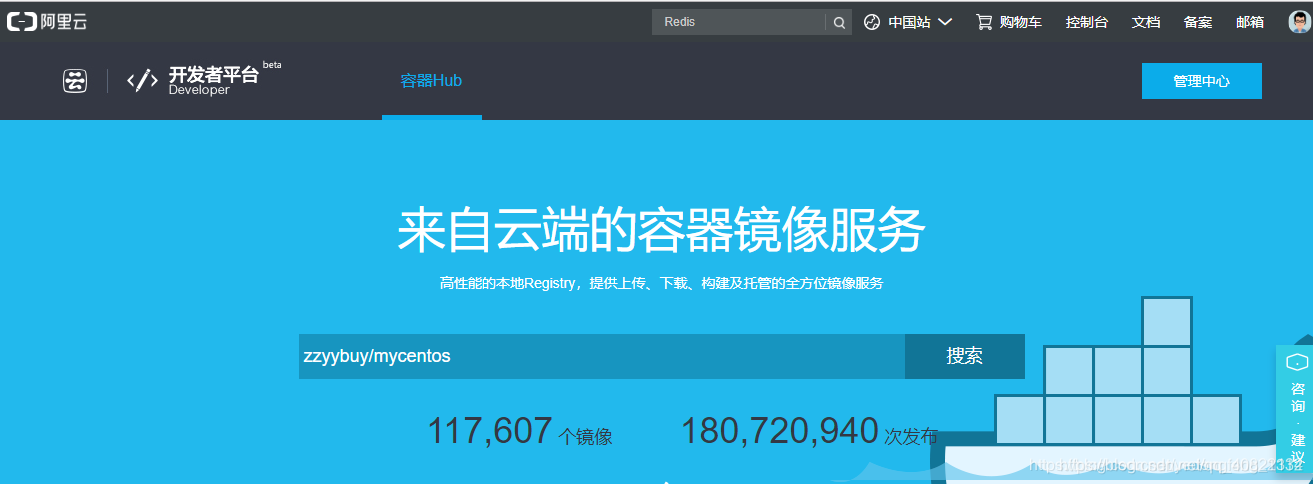Click the 117,607 images count text
This screenshot has width=1313, height=484.
click(489, 431)
